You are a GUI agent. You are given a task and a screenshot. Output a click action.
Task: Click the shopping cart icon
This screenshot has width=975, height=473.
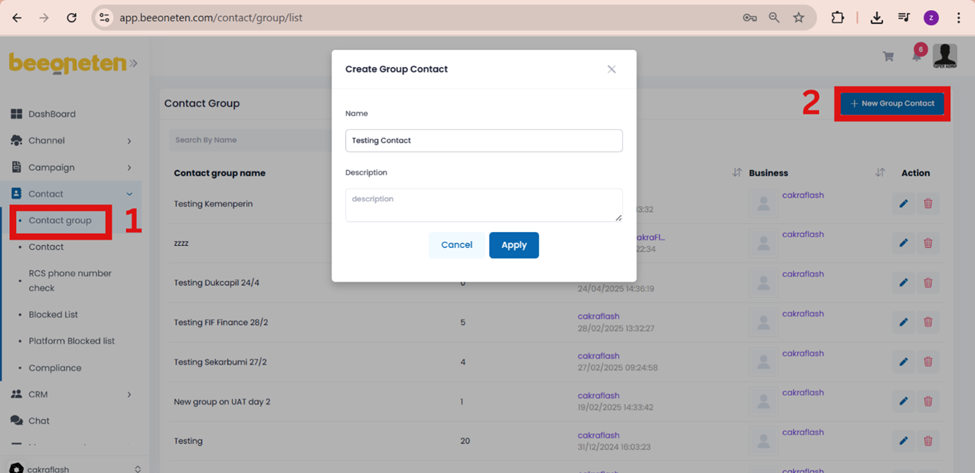[x=888, y=57]
